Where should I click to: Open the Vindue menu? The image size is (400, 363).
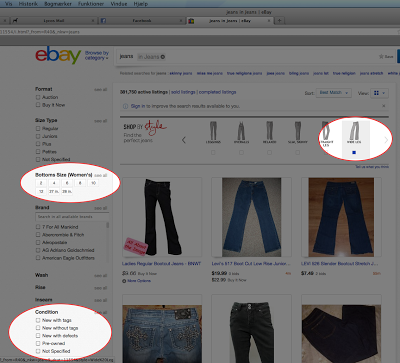pyautogui.click(x=119, y=4)
